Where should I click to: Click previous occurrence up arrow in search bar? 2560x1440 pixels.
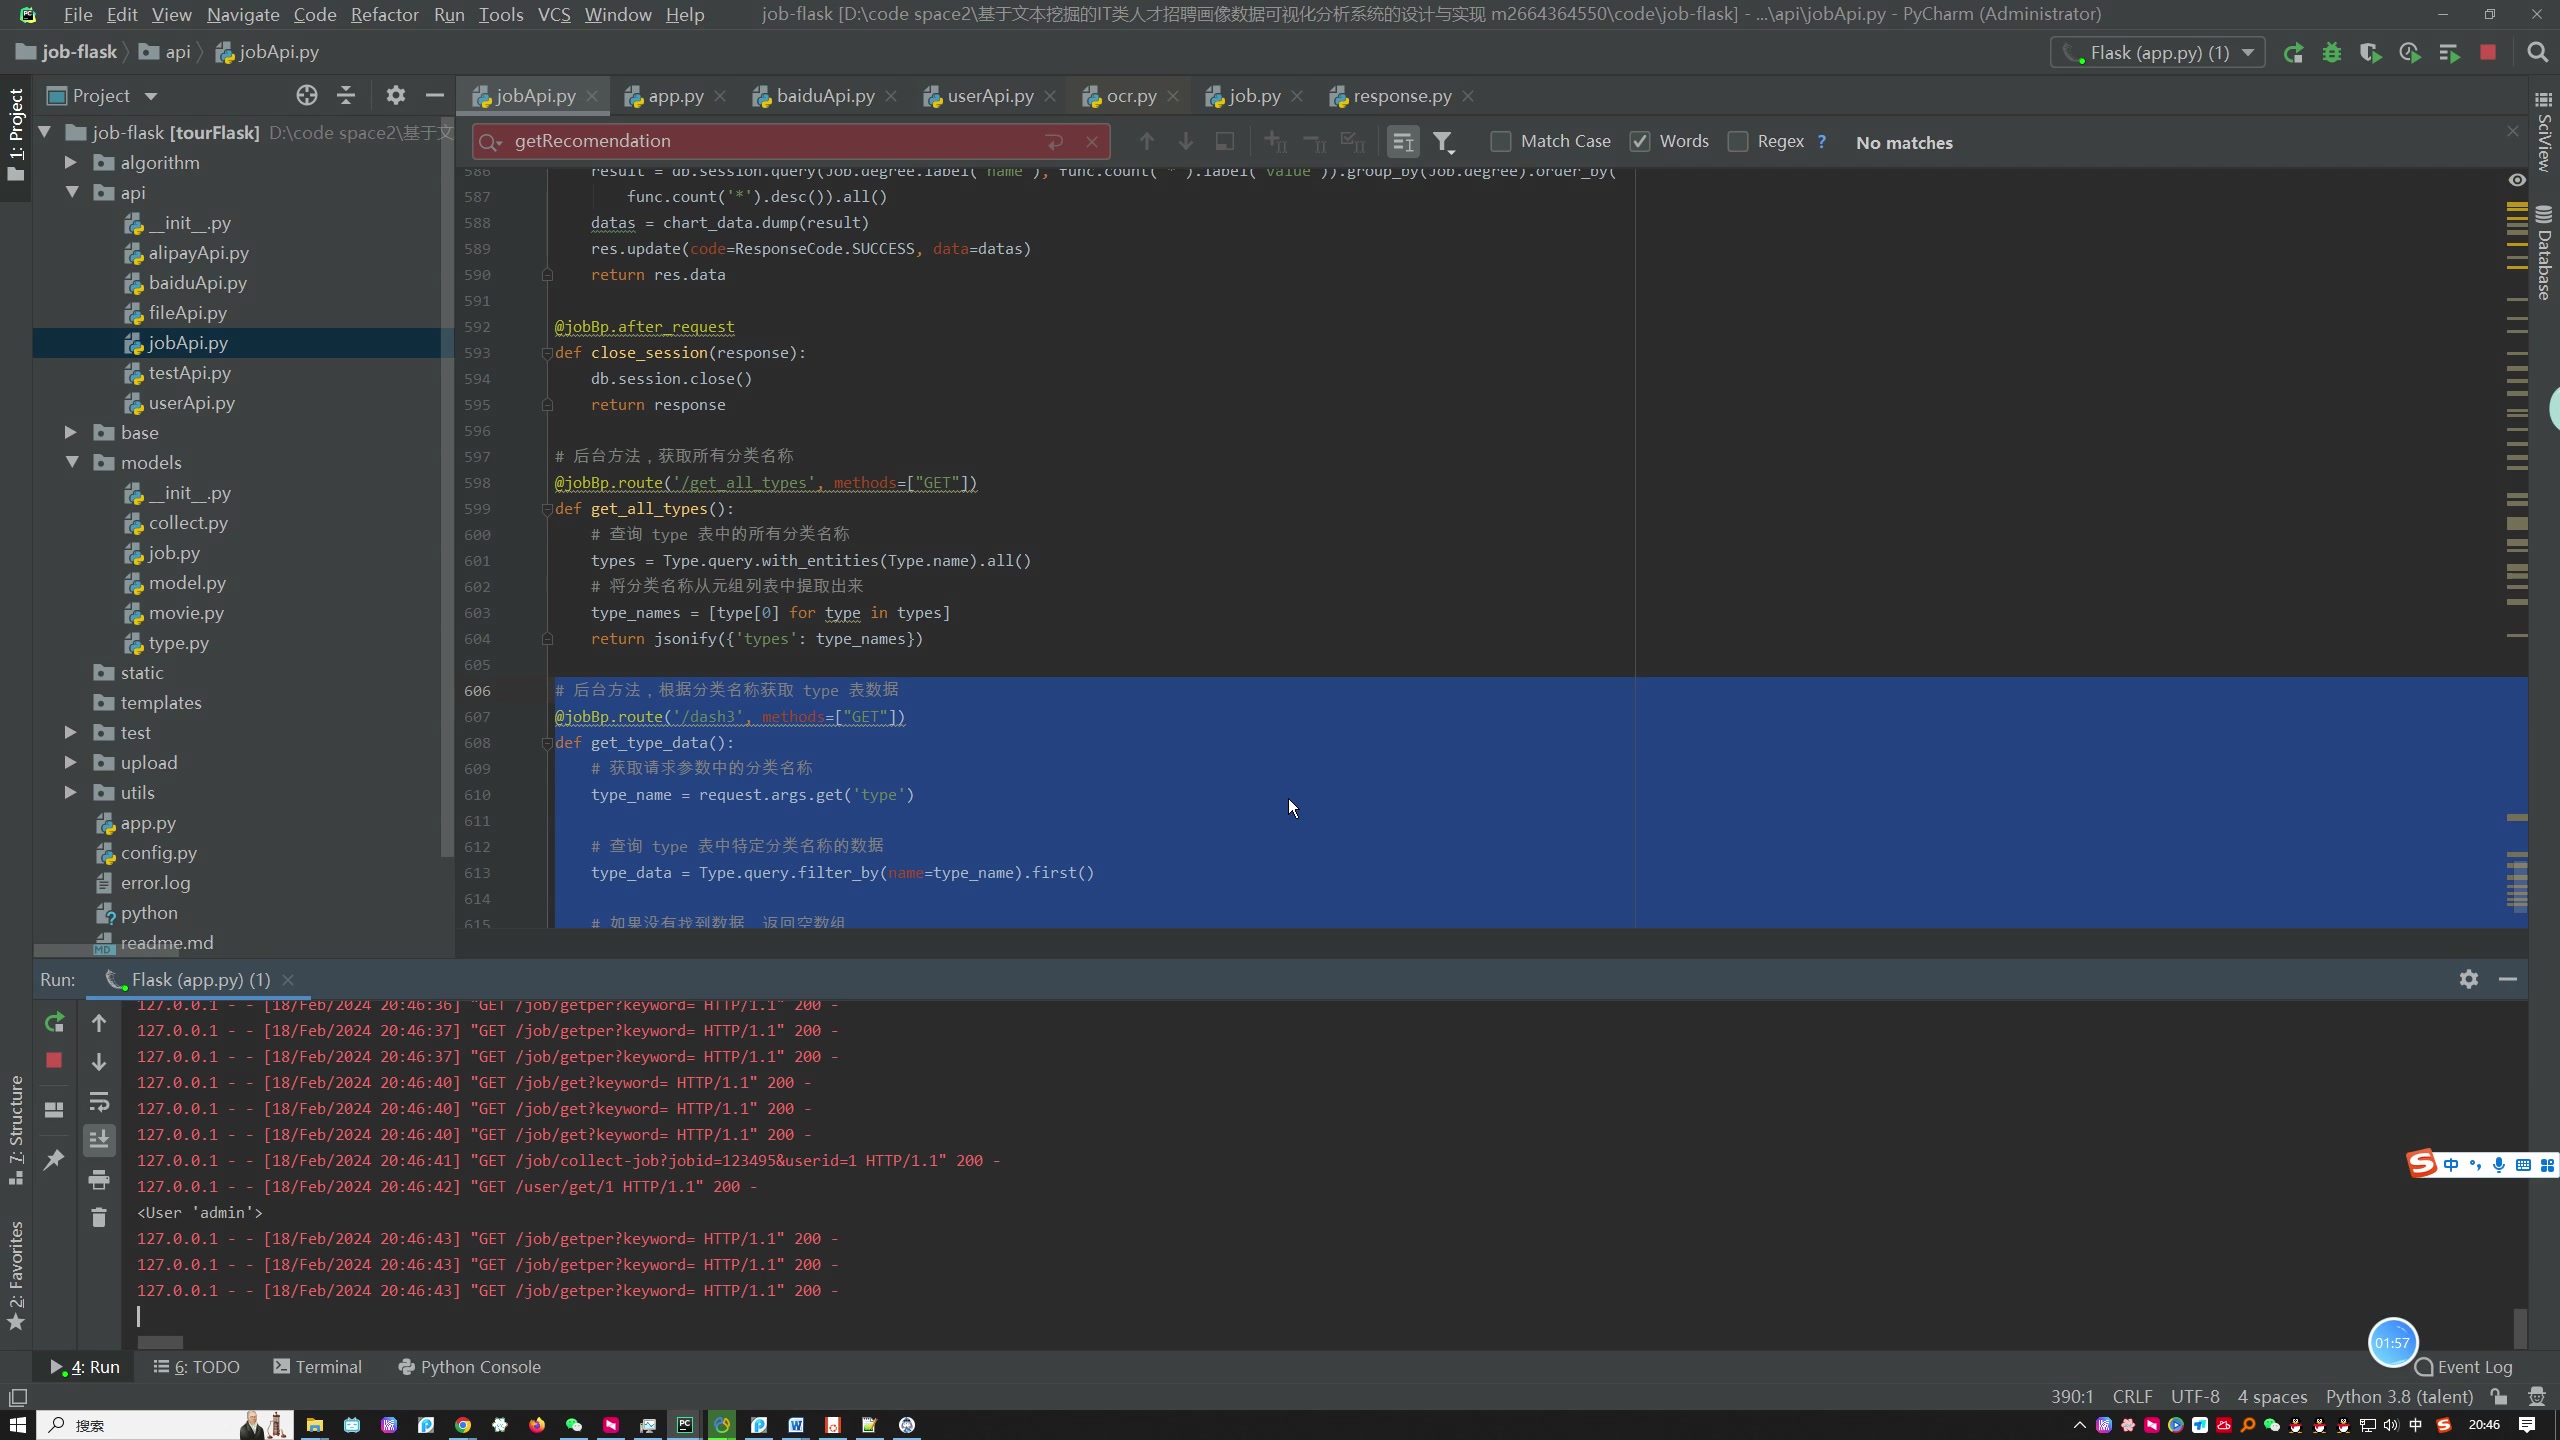point(1147,142)
